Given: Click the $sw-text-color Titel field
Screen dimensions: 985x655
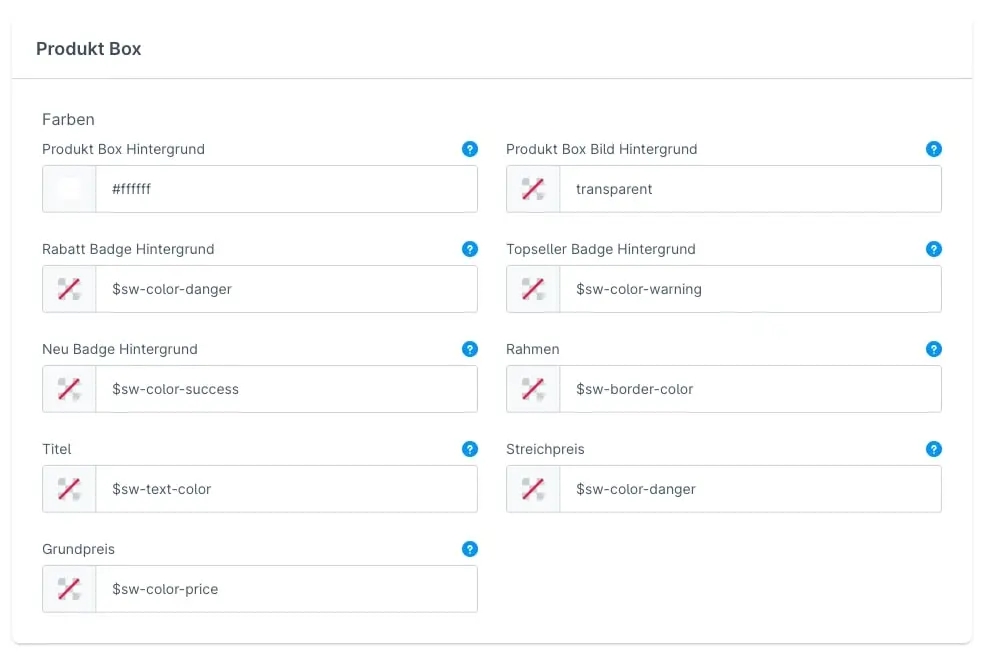Looking at the screenshot, I should point(285,489).
